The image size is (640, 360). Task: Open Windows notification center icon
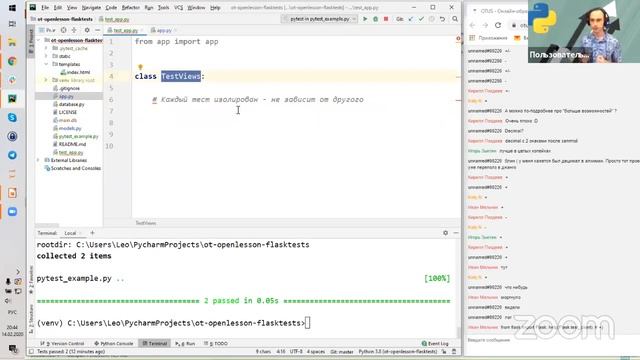[x=13, y=349]
